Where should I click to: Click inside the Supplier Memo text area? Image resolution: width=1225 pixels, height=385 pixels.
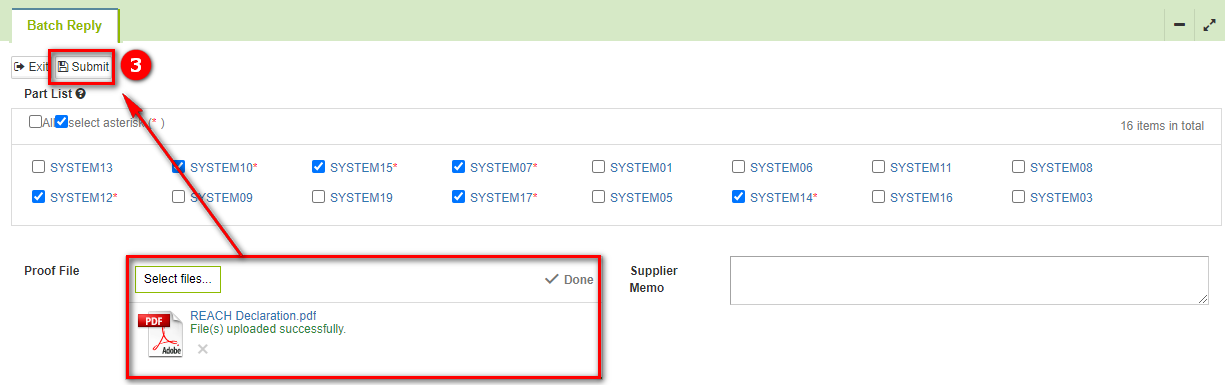(969, 280)
